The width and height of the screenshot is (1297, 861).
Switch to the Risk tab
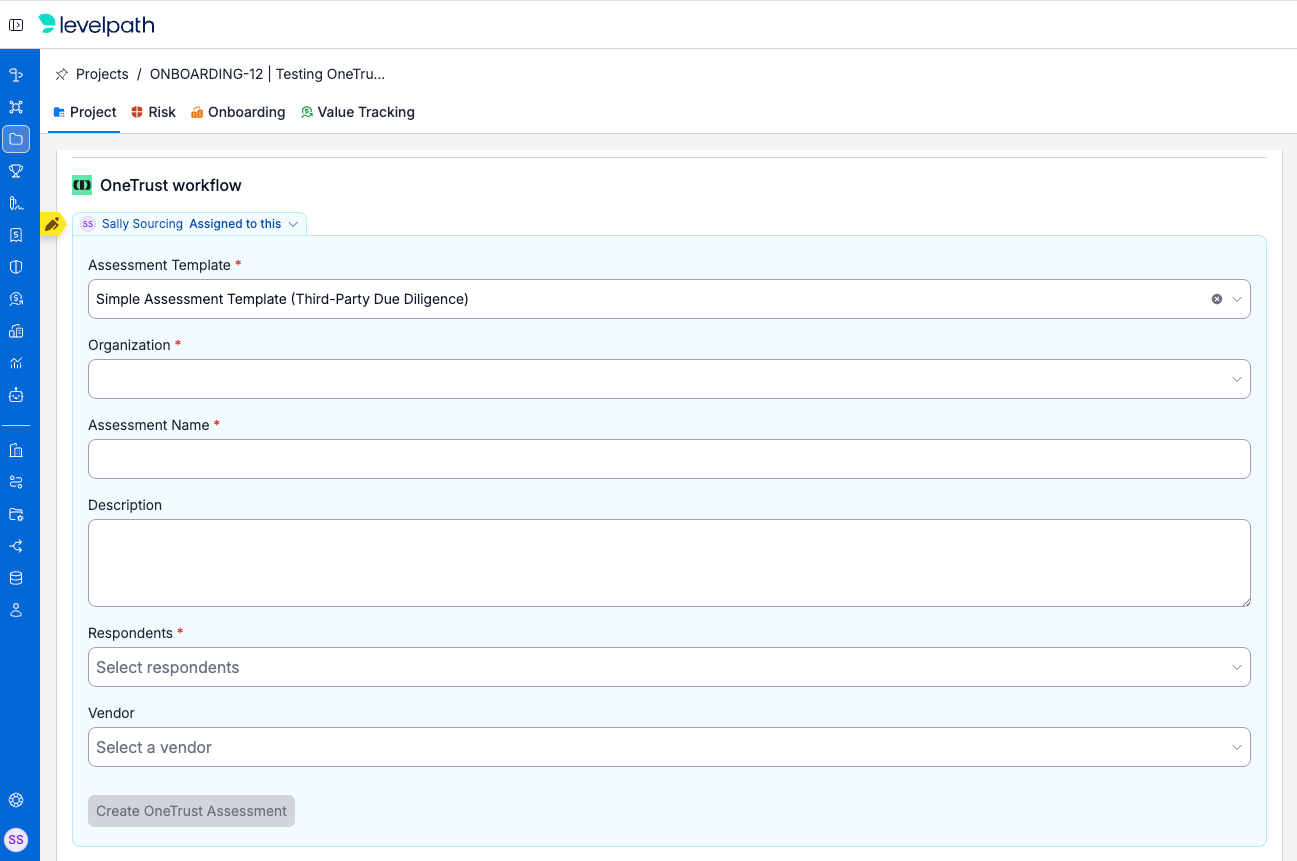(153, 112)
